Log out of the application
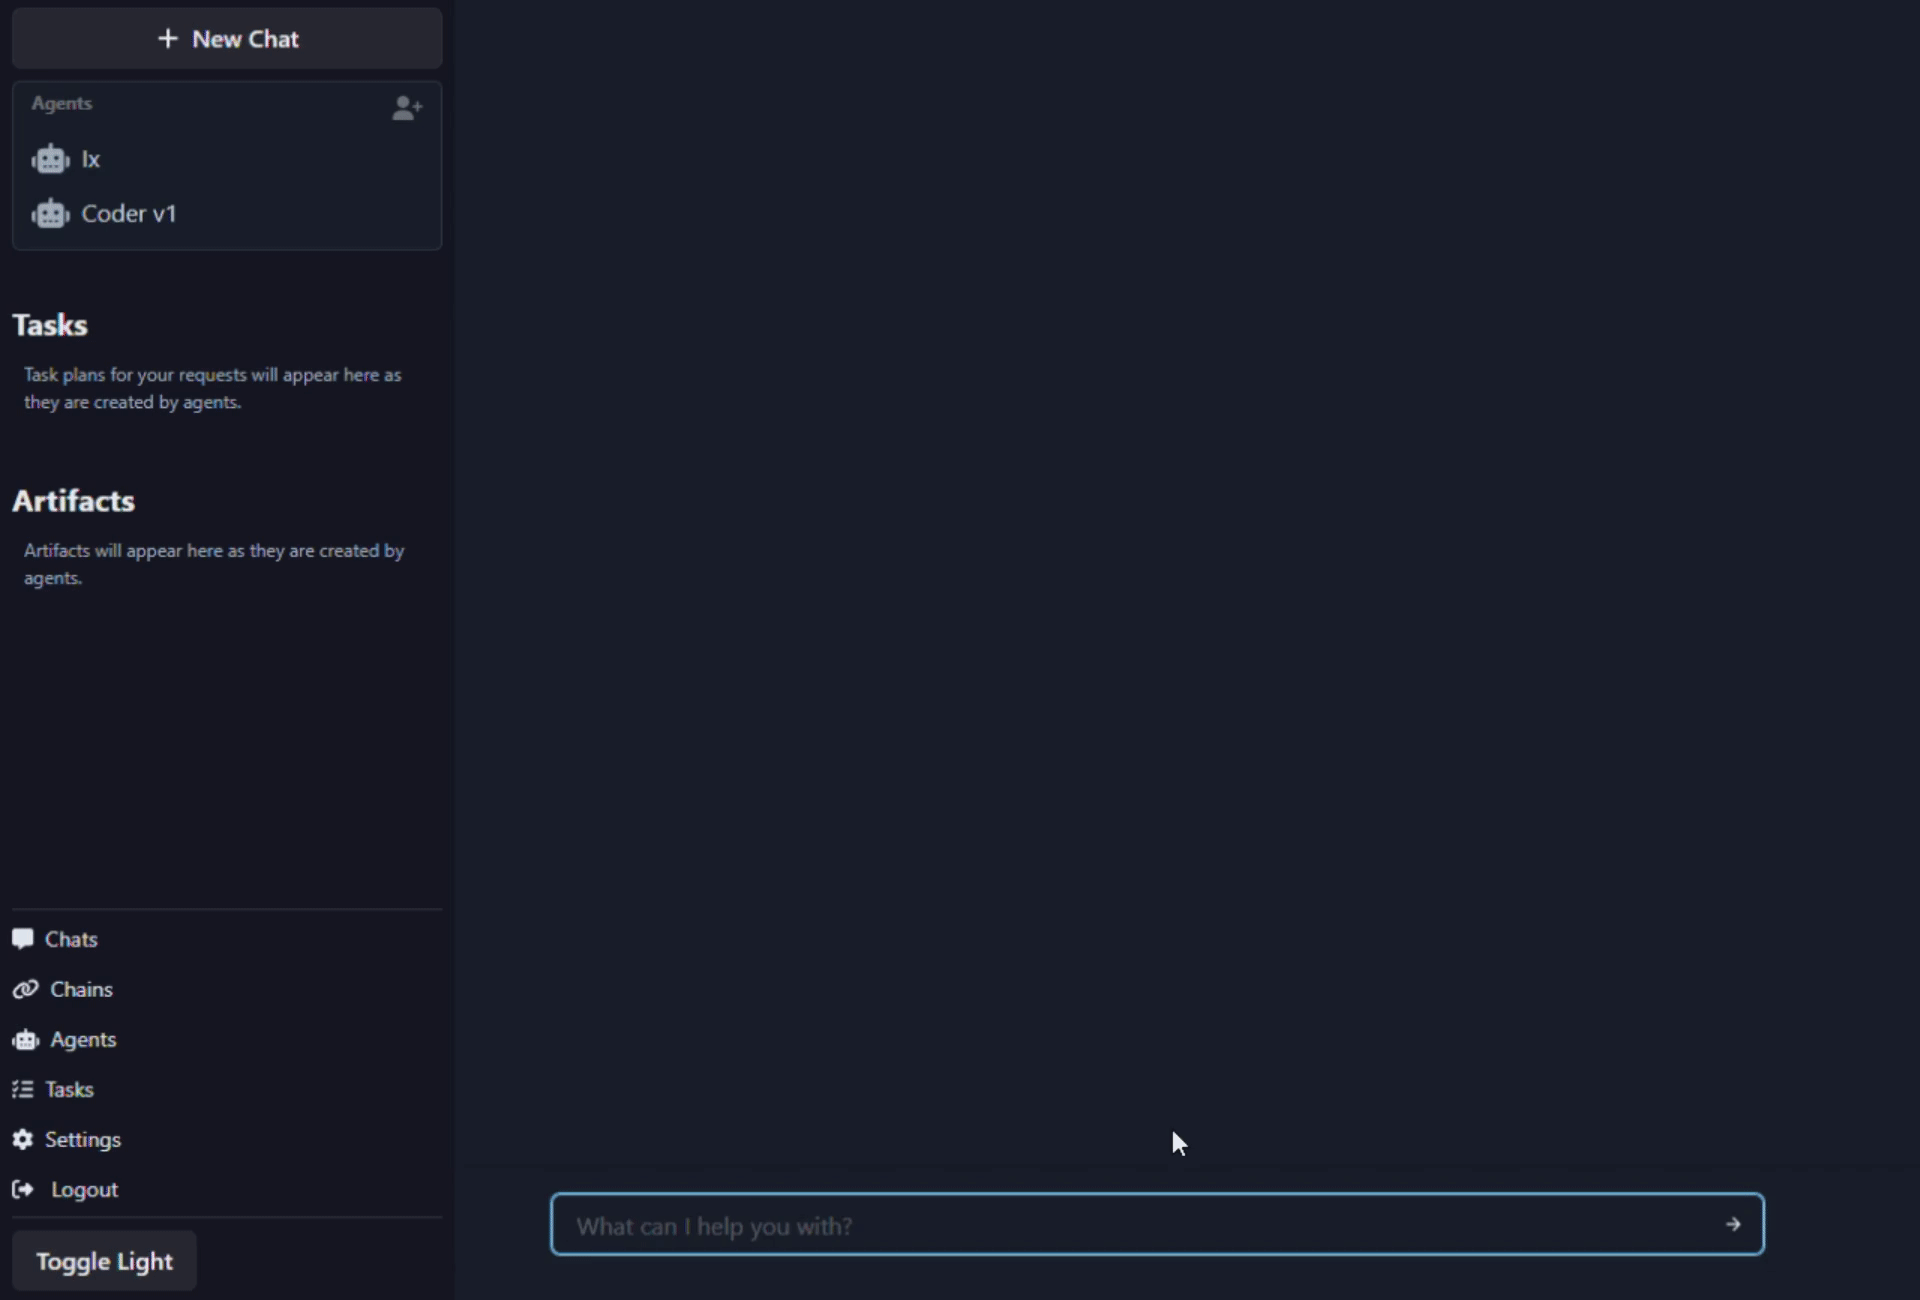The height and width of the screenshot is (1300, 1920). click(x=84, y=1189)
